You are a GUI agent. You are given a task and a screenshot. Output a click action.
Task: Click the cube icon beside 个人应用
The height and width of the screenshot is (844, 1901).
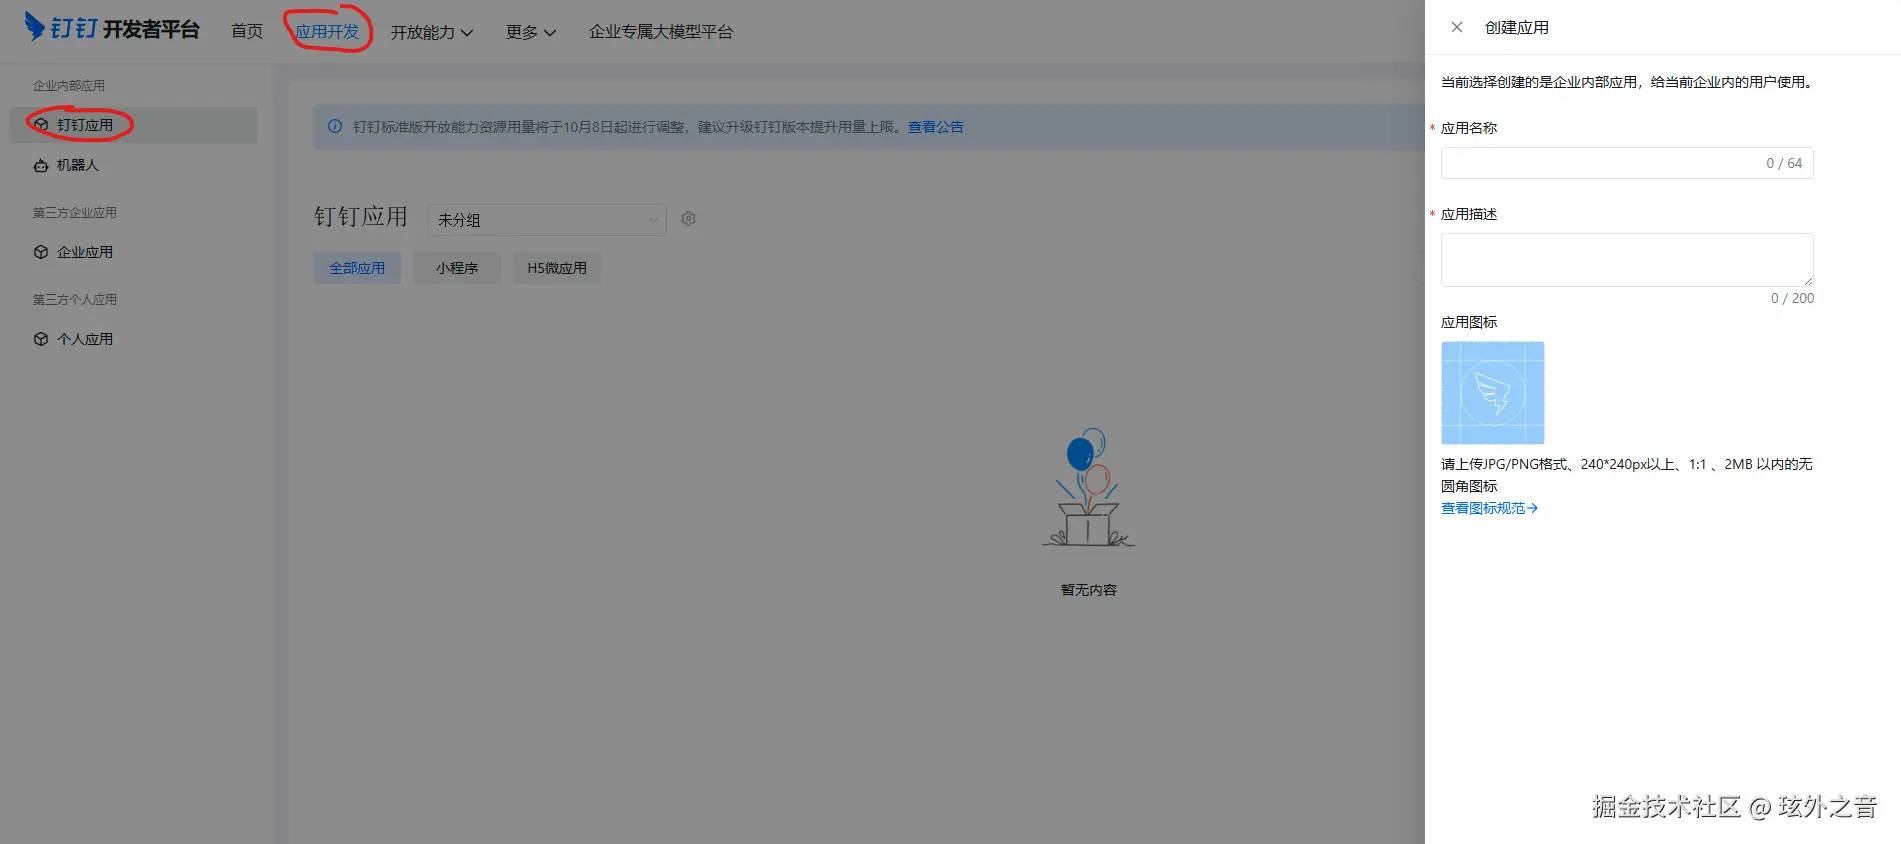41,339
